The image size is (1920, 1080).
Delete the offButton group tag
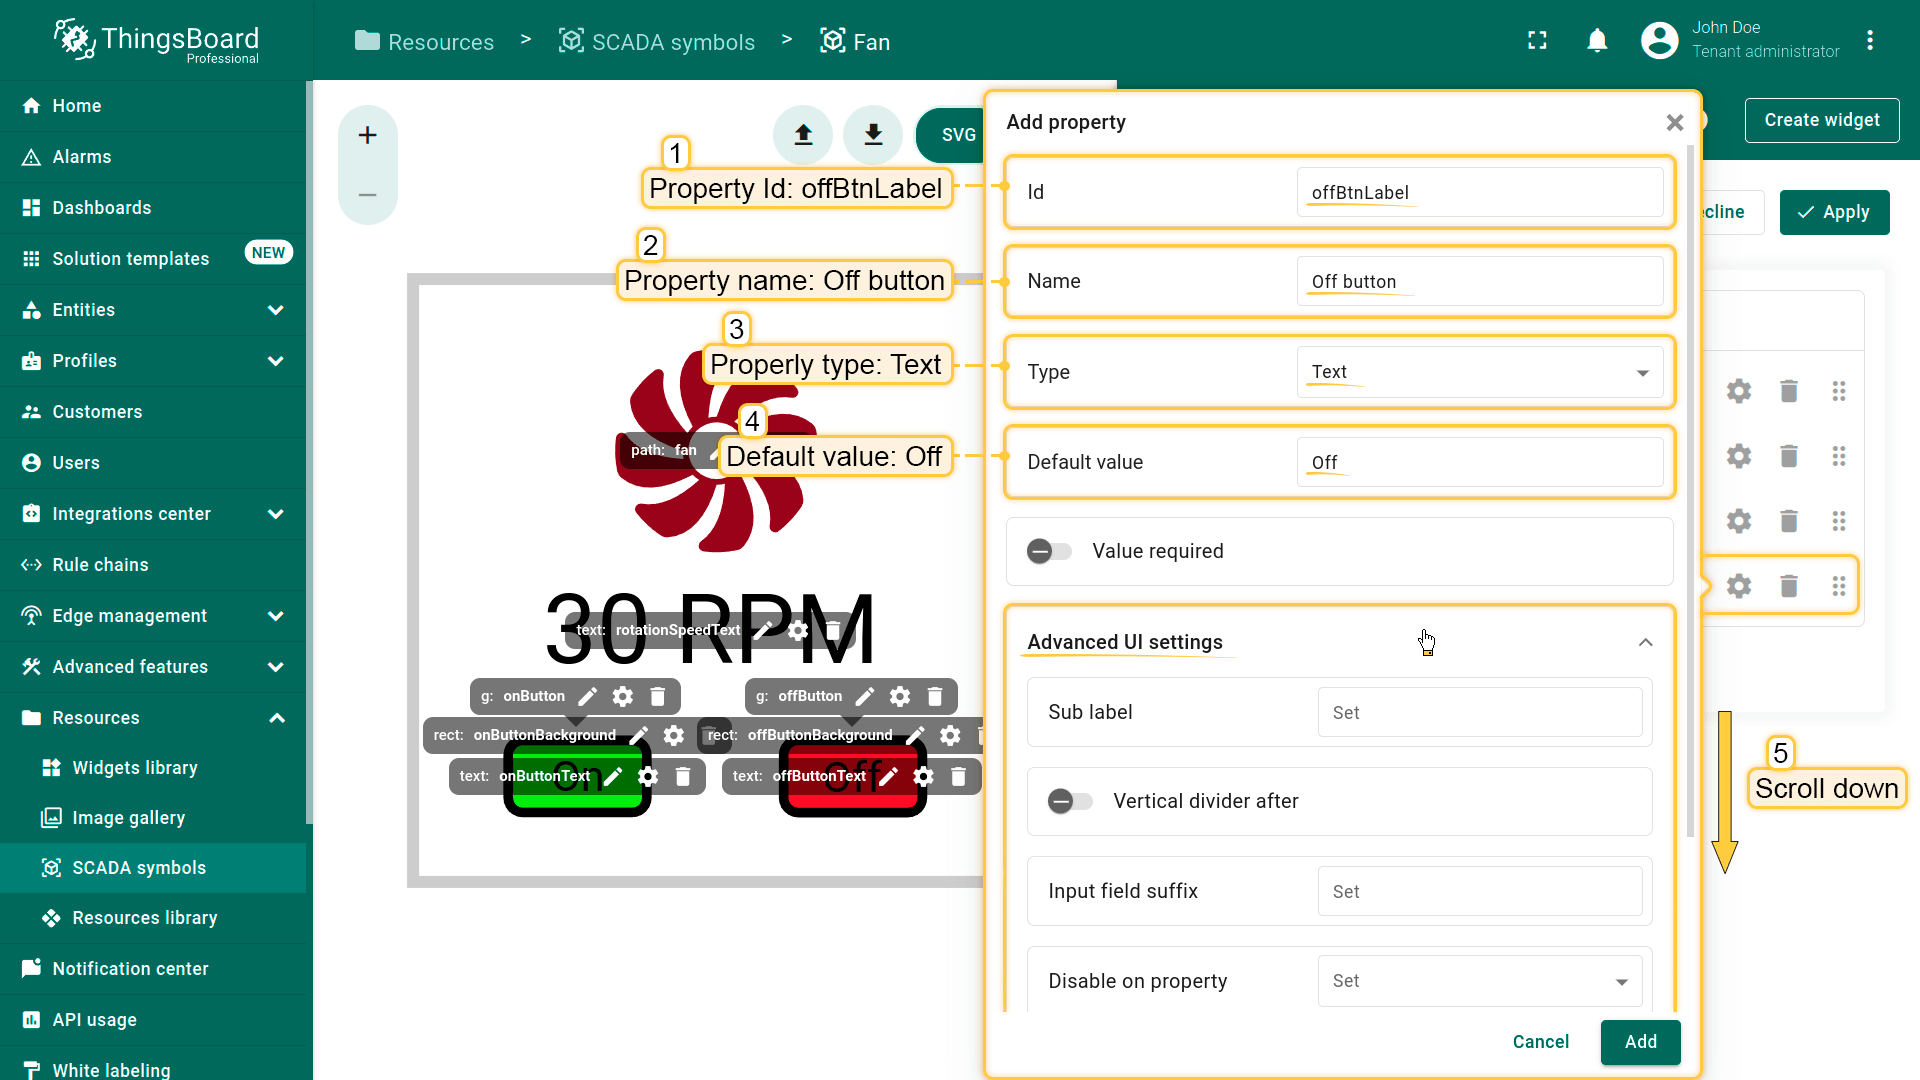click(935, 696)
